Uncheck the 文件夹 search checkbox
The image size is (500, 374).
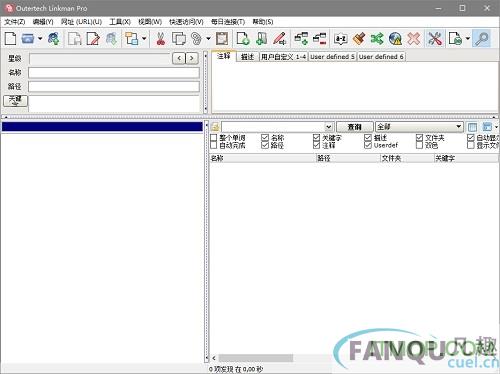coord(419,137)
